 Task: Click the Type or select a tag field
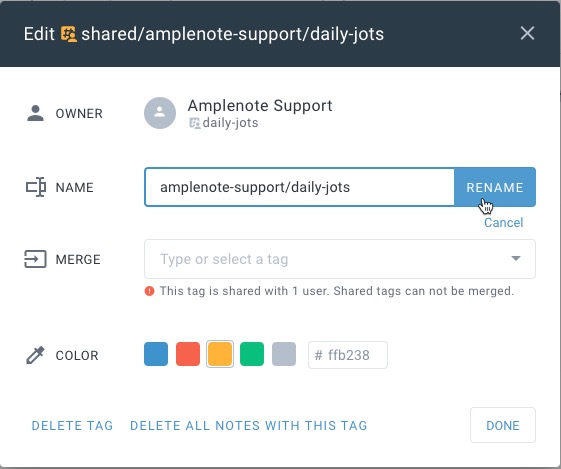click(340, 259)
